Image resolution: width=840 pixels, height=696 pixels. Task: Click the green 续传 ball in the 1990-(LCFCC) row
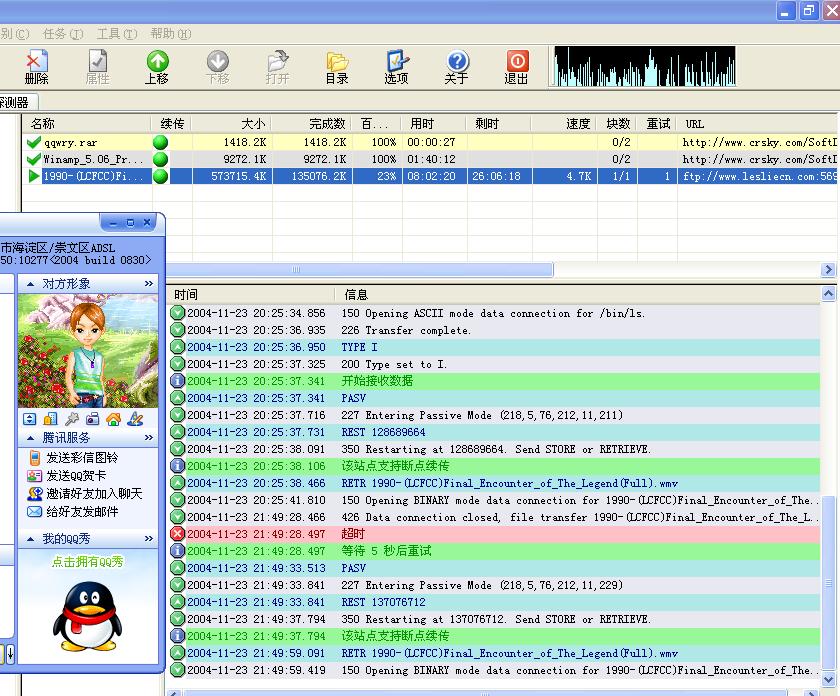(x=160, y=176)
